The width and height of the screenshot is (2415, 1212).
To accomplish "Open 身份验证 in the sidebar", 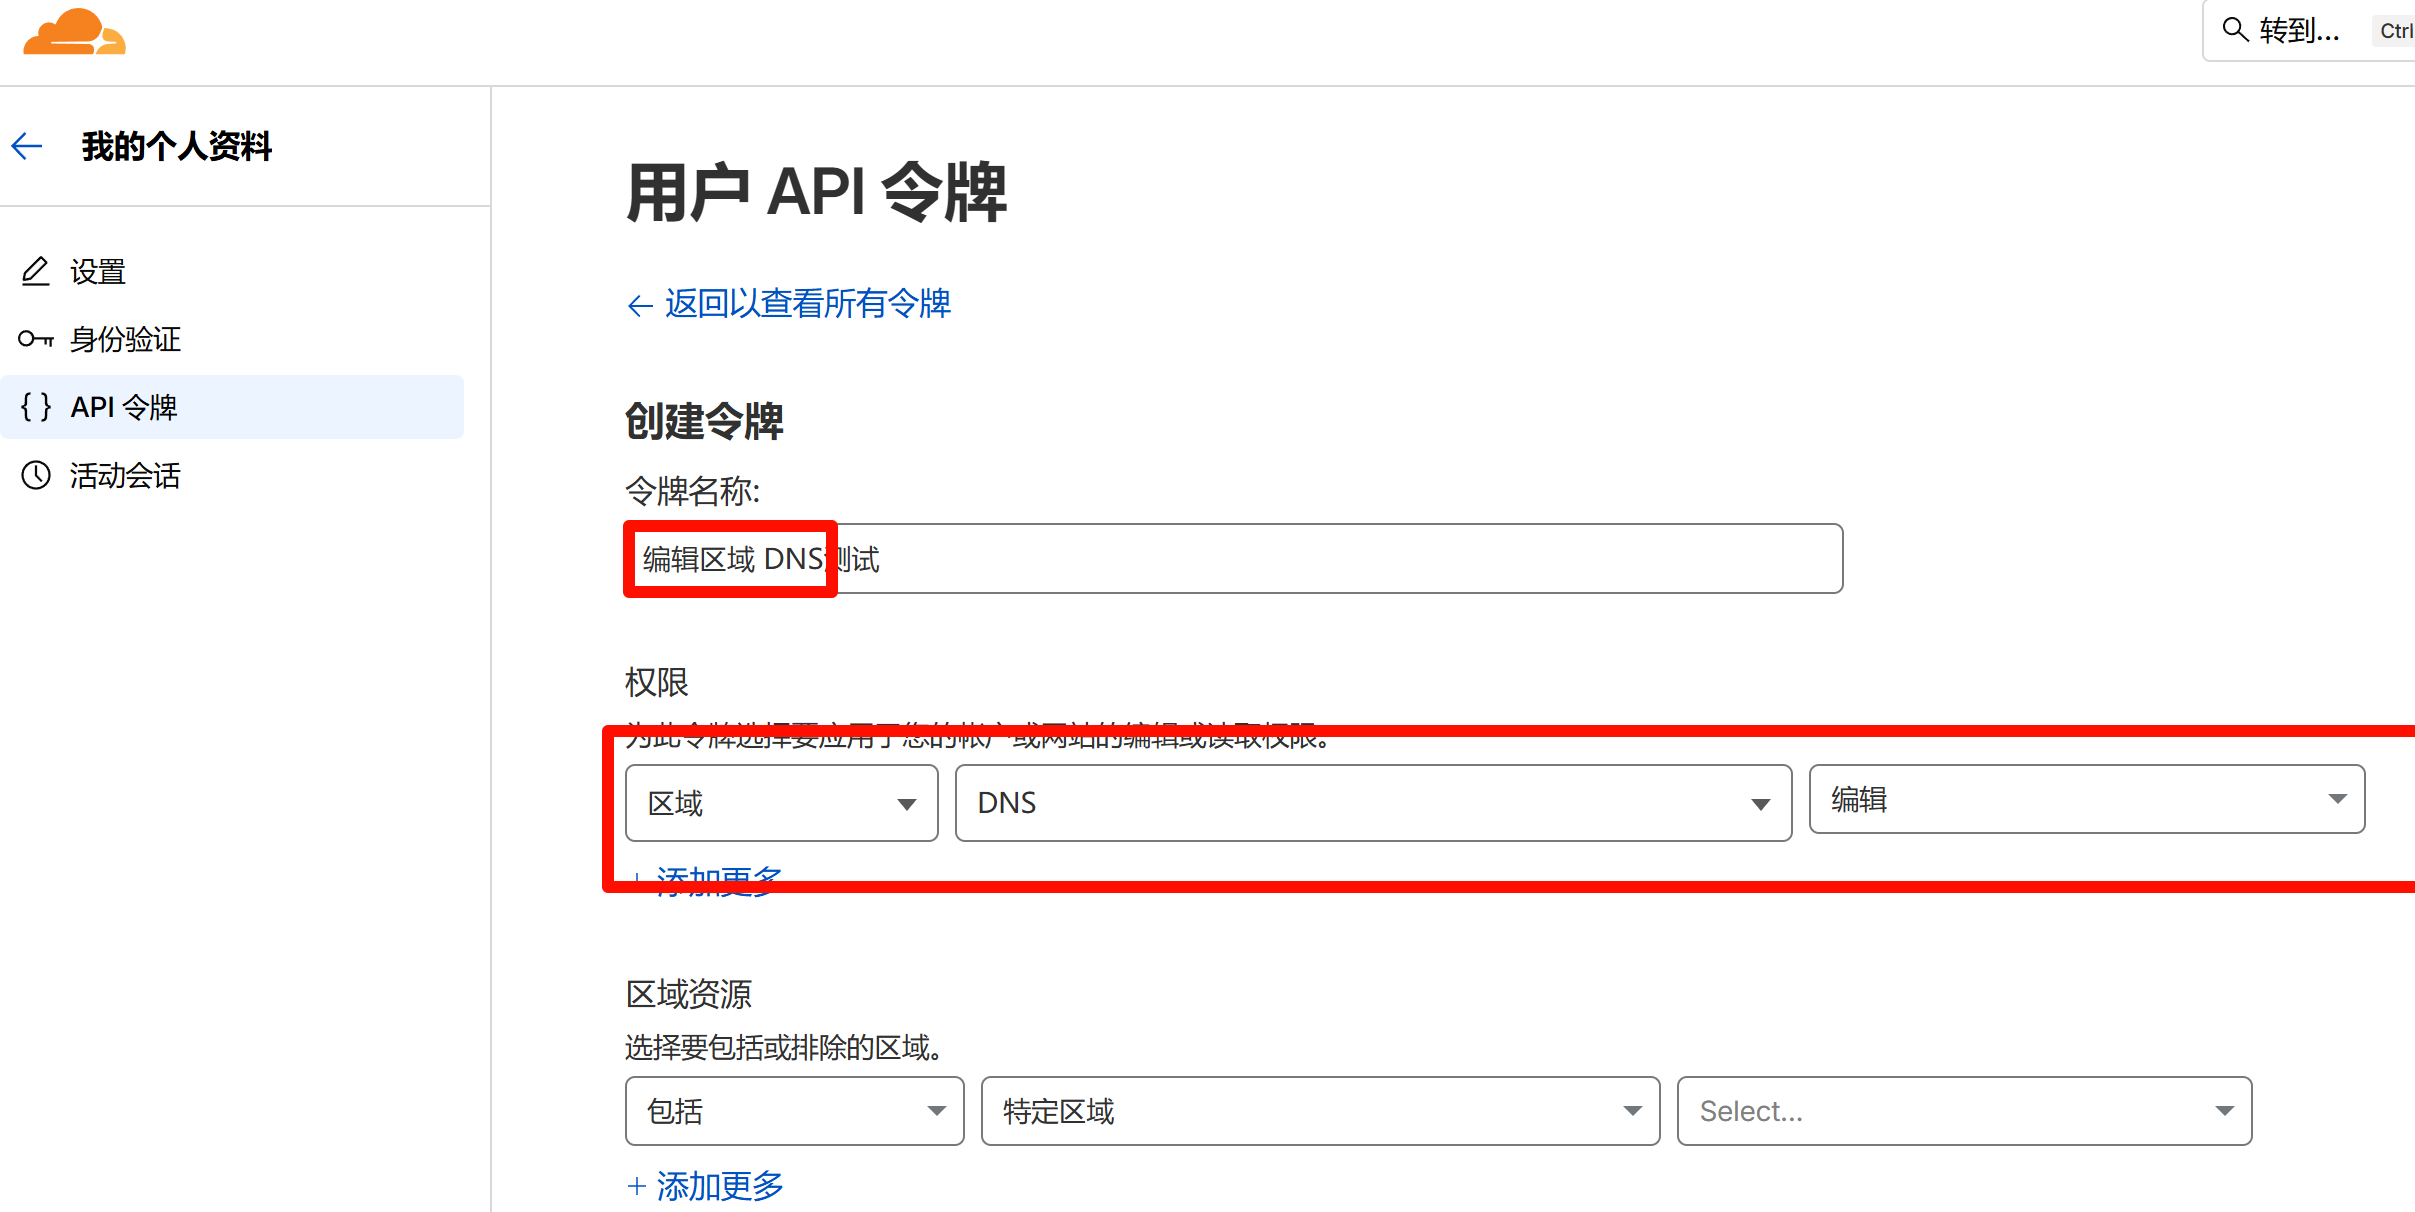I will click(125, 339).
